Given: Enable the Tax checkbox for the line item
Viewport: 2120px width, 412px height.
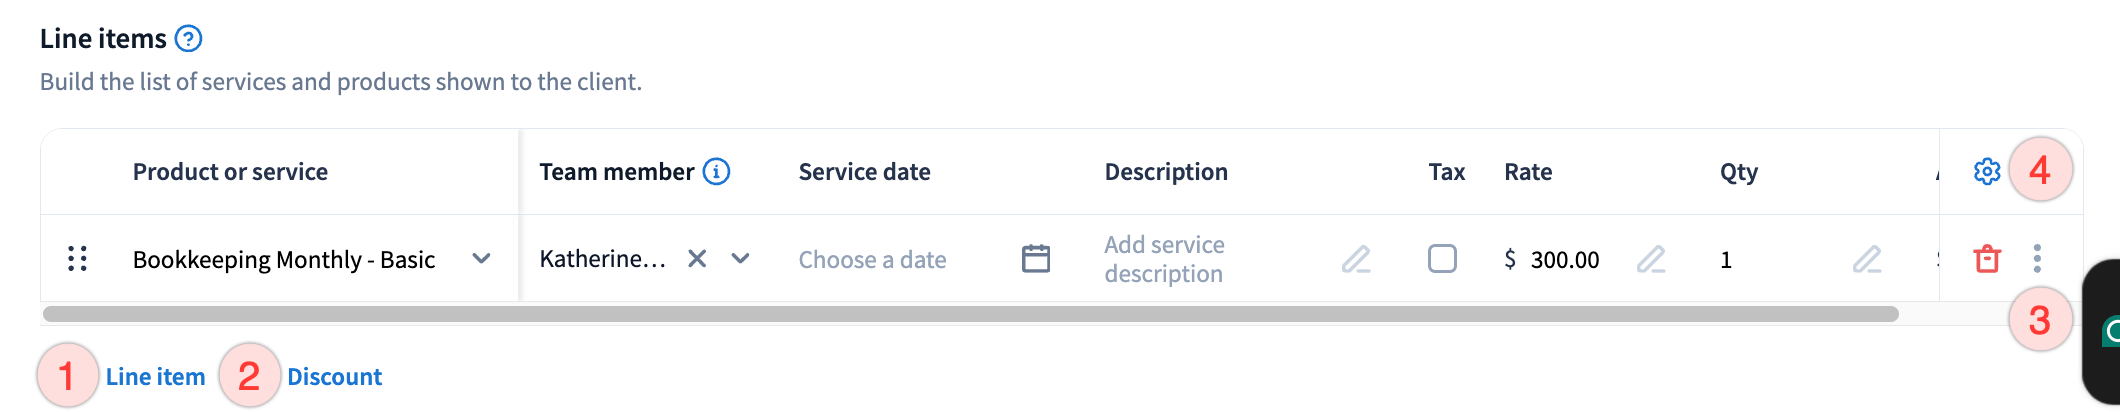Looking at the screenshot, I should point(1442,259).
